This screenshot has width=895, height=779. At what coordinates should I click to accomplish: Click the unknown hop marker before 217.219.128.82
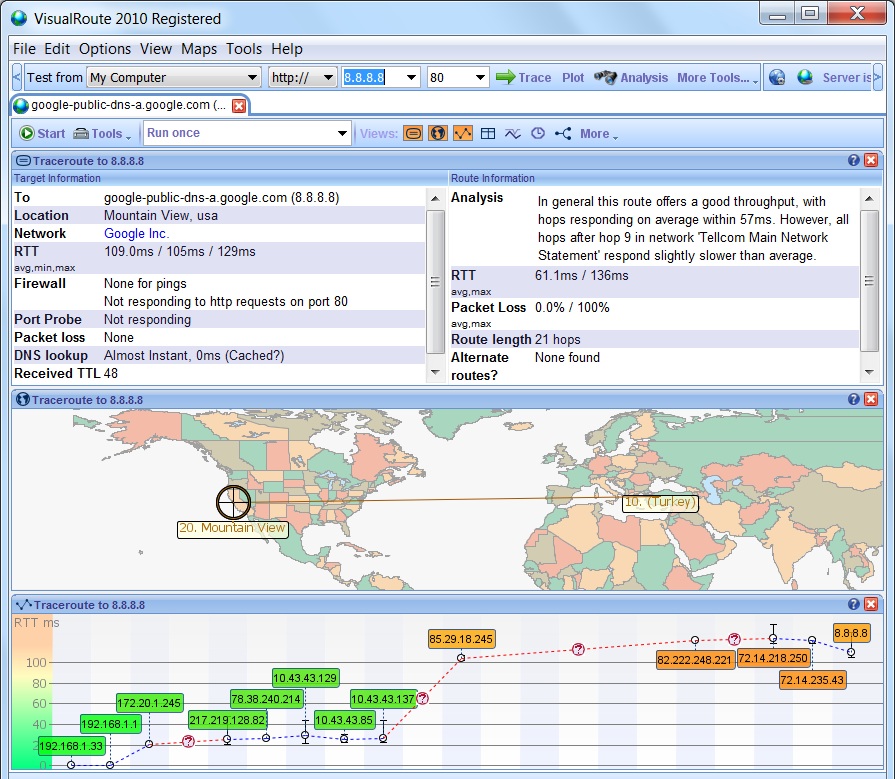[x=188, y=741]
